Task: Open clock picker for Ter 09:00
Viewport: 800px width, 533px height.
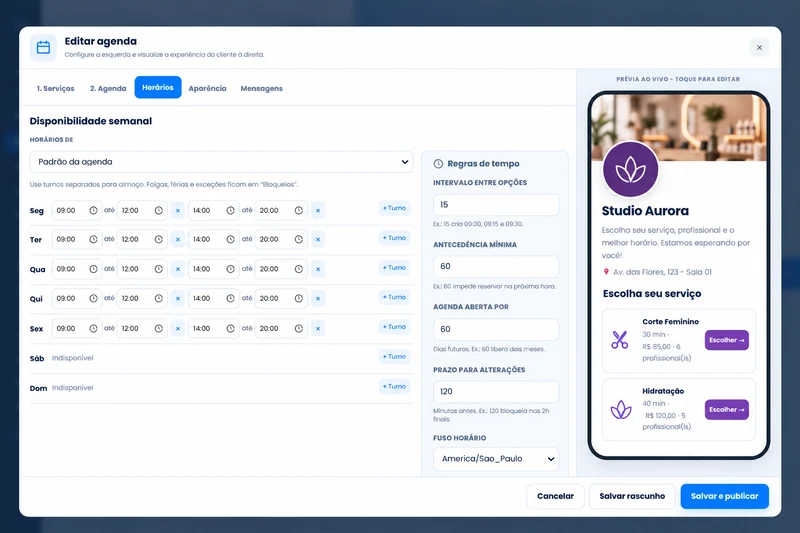Action: coord(93,239)
